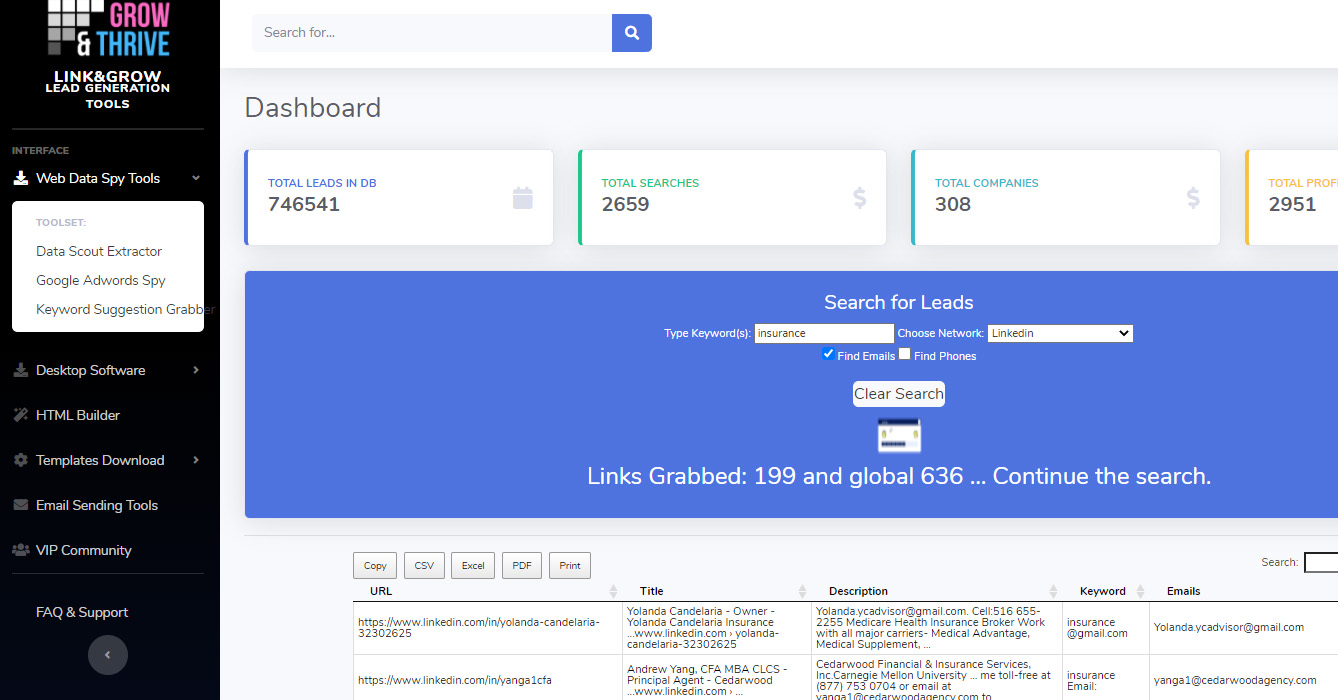This screenshot has width=1338, height=700.
Task: Click the loading browser image above Links Grabbed
Action: click(898, 436)
